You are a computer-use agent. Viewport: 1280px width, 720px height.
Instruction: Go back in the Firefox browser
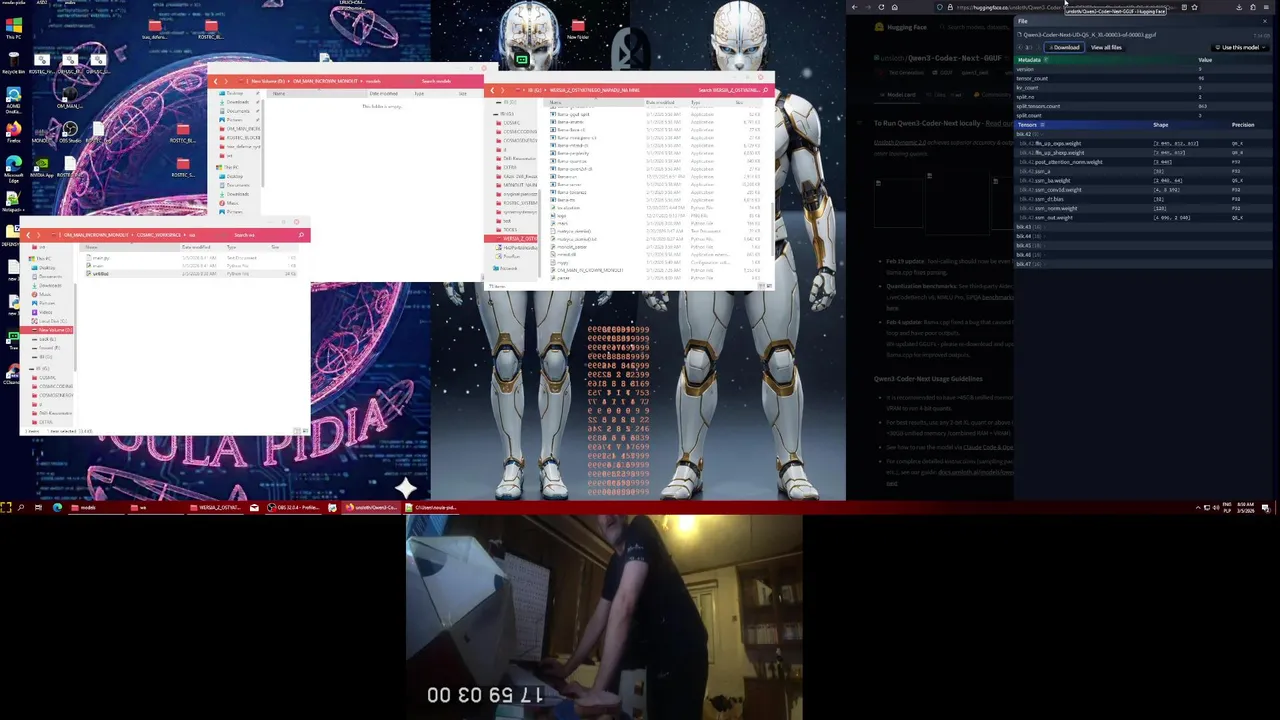tap(854, 7)
